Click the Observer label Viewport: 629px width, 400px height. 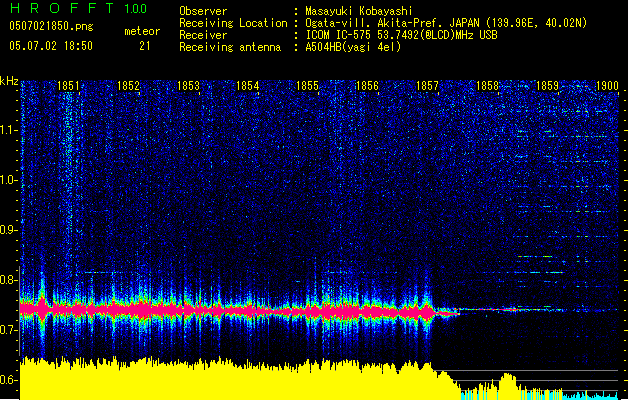203,11
